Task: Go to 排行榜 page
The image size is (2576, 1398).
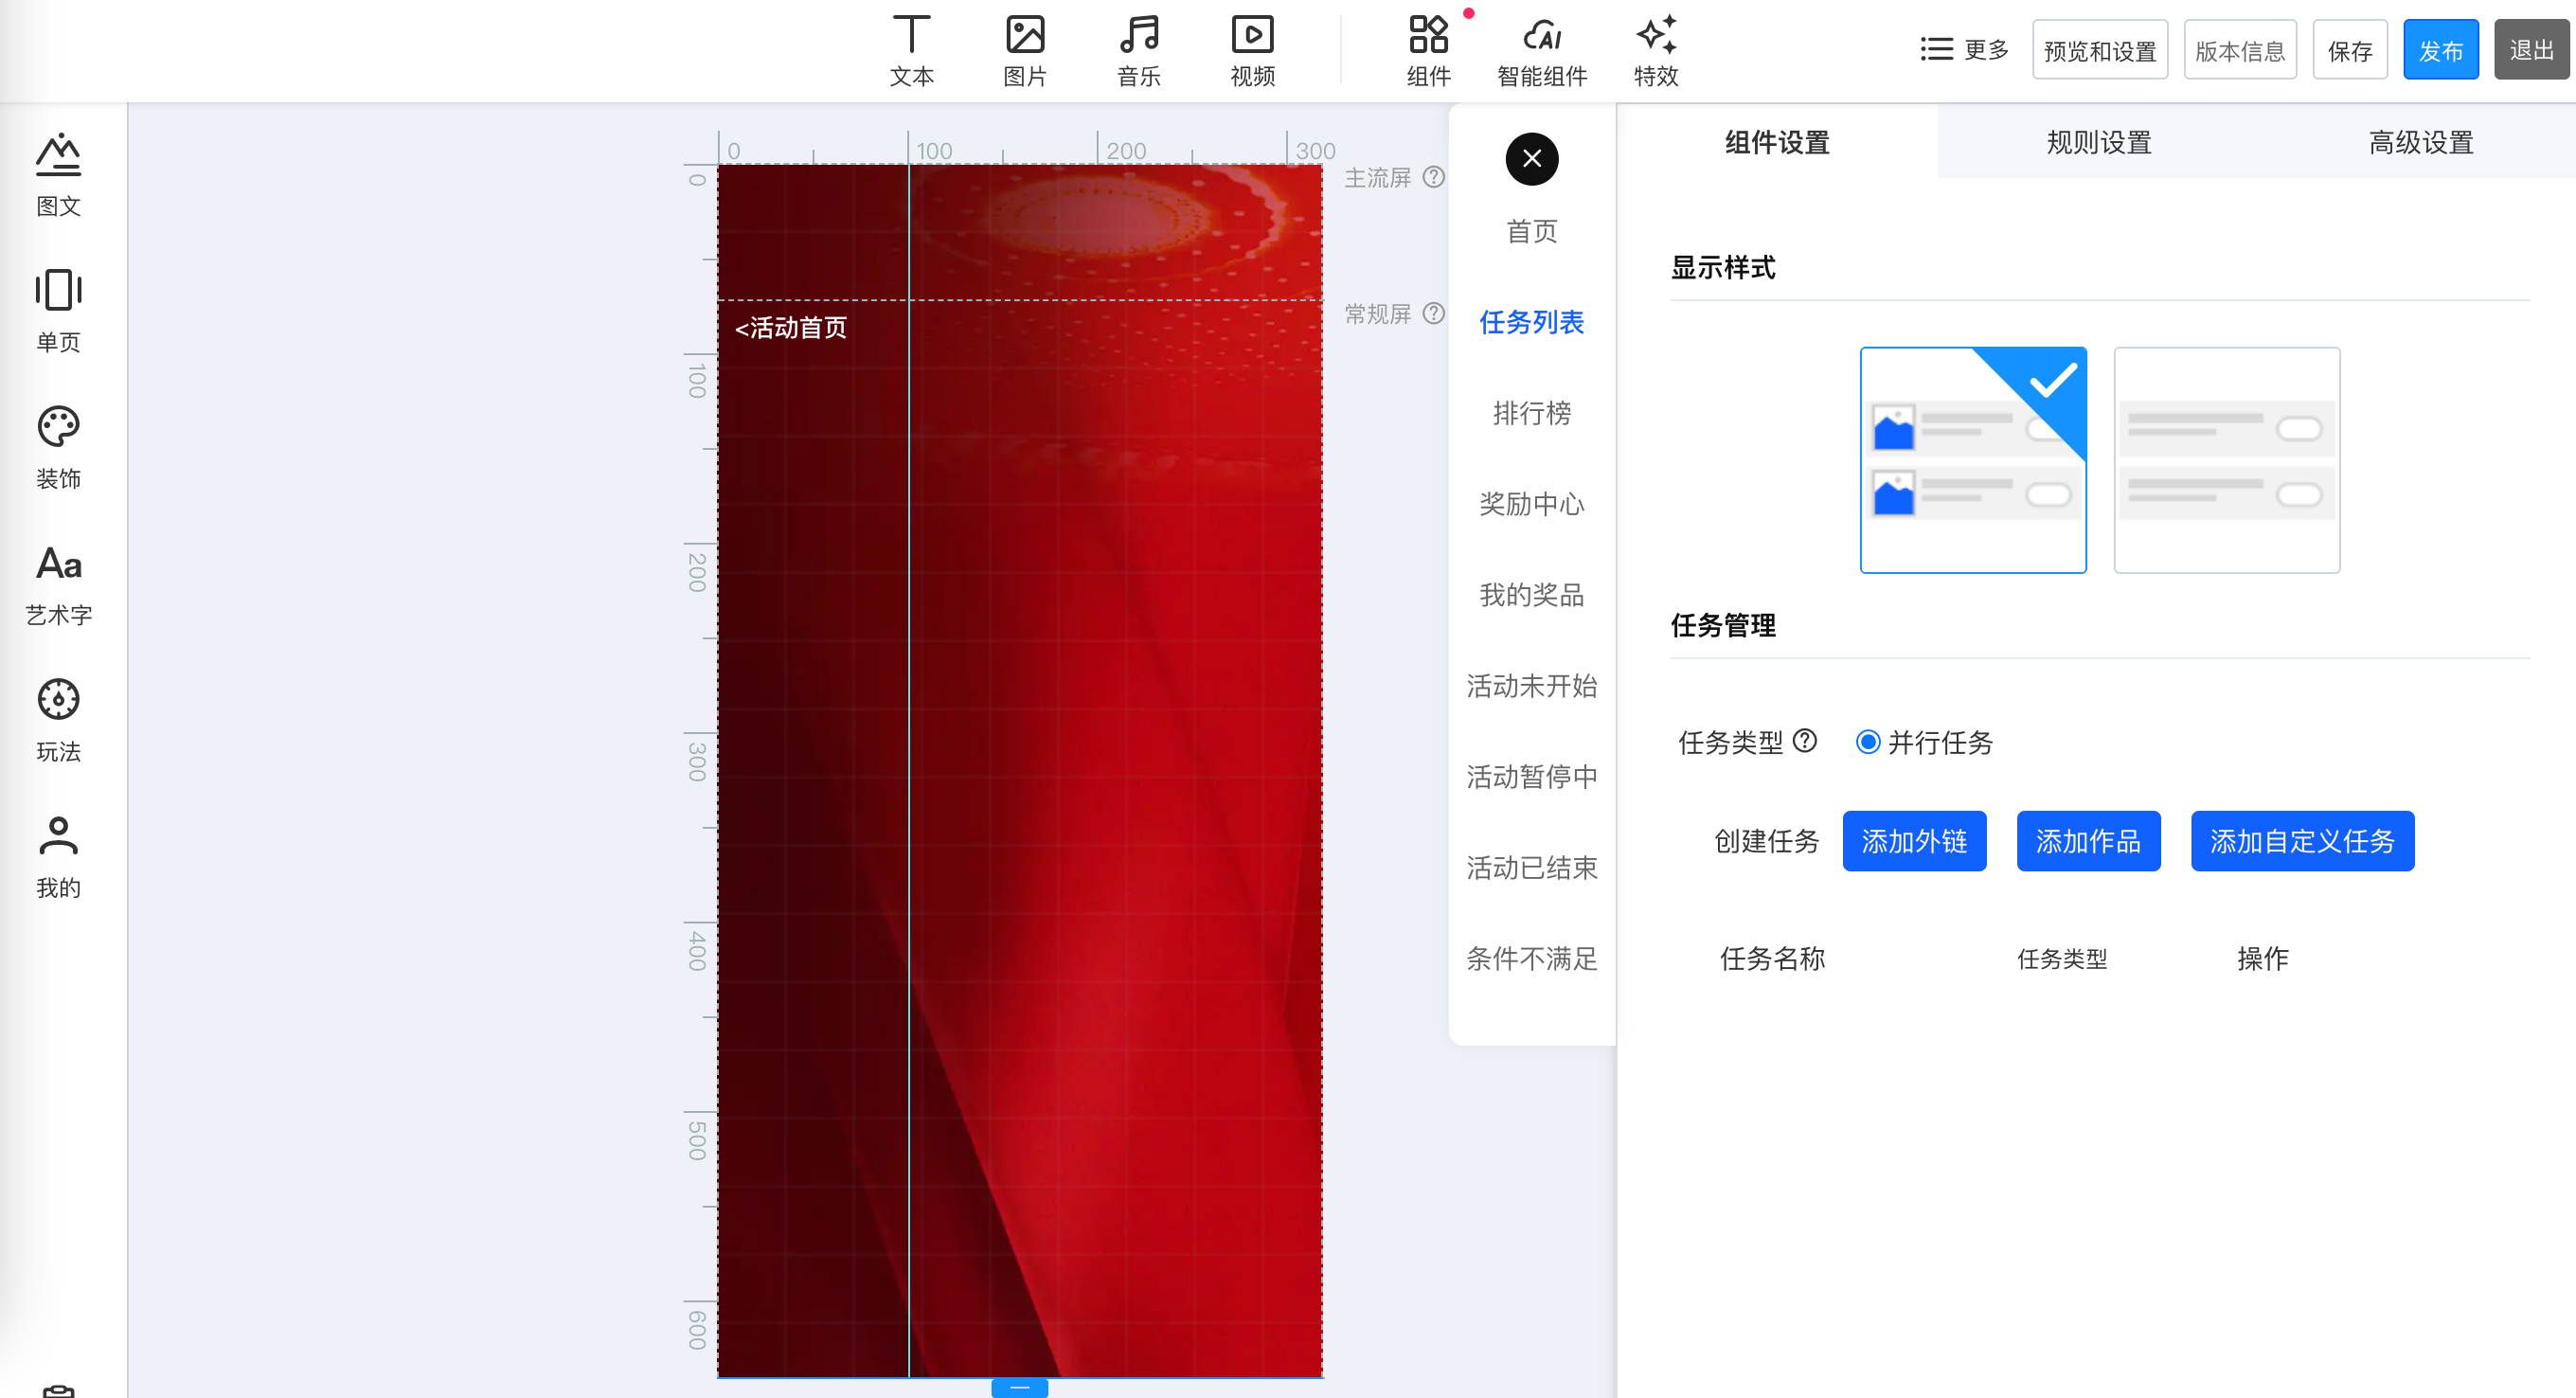Action: click(1531, 413)
